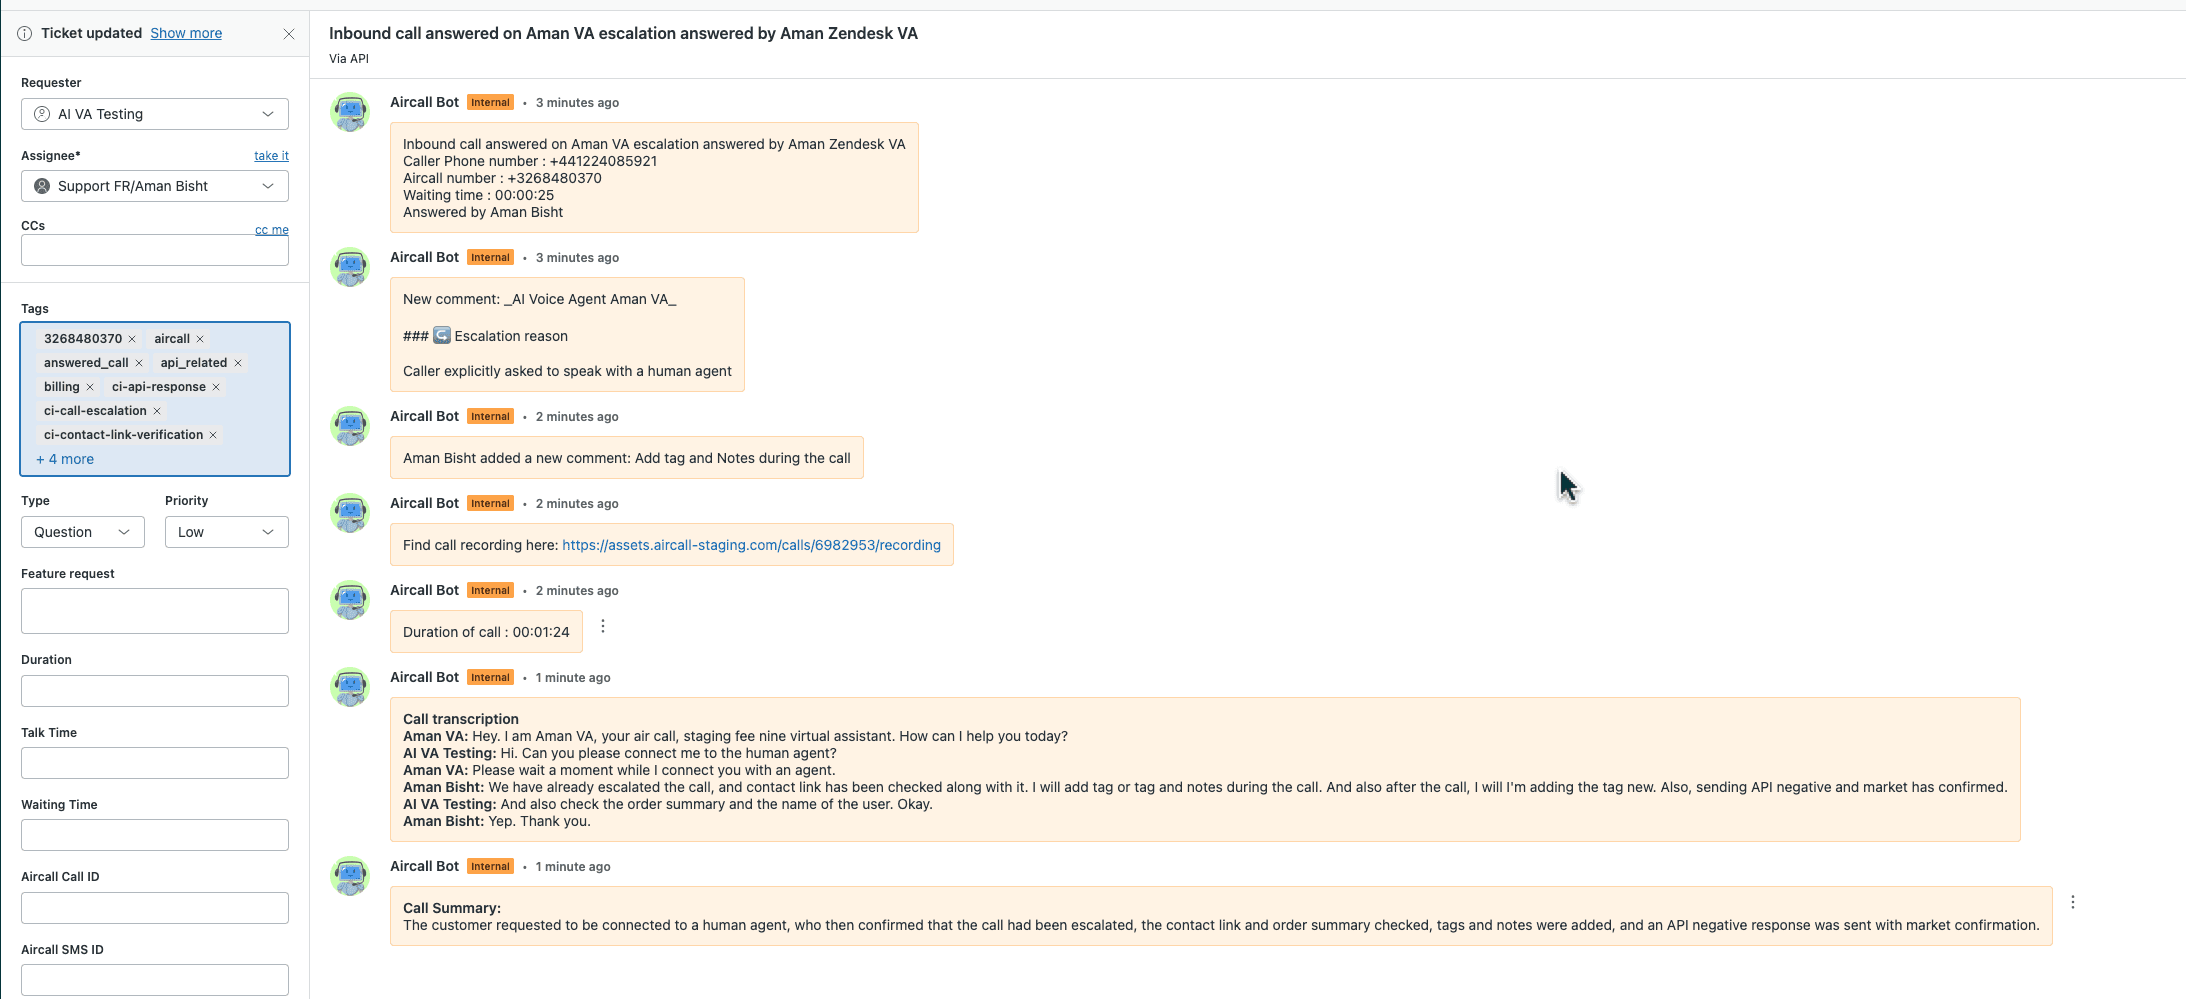Change the Priority dropdown set to Low
The height and width of the screenshot is (999, 2186).
click(x=226, y=532)
